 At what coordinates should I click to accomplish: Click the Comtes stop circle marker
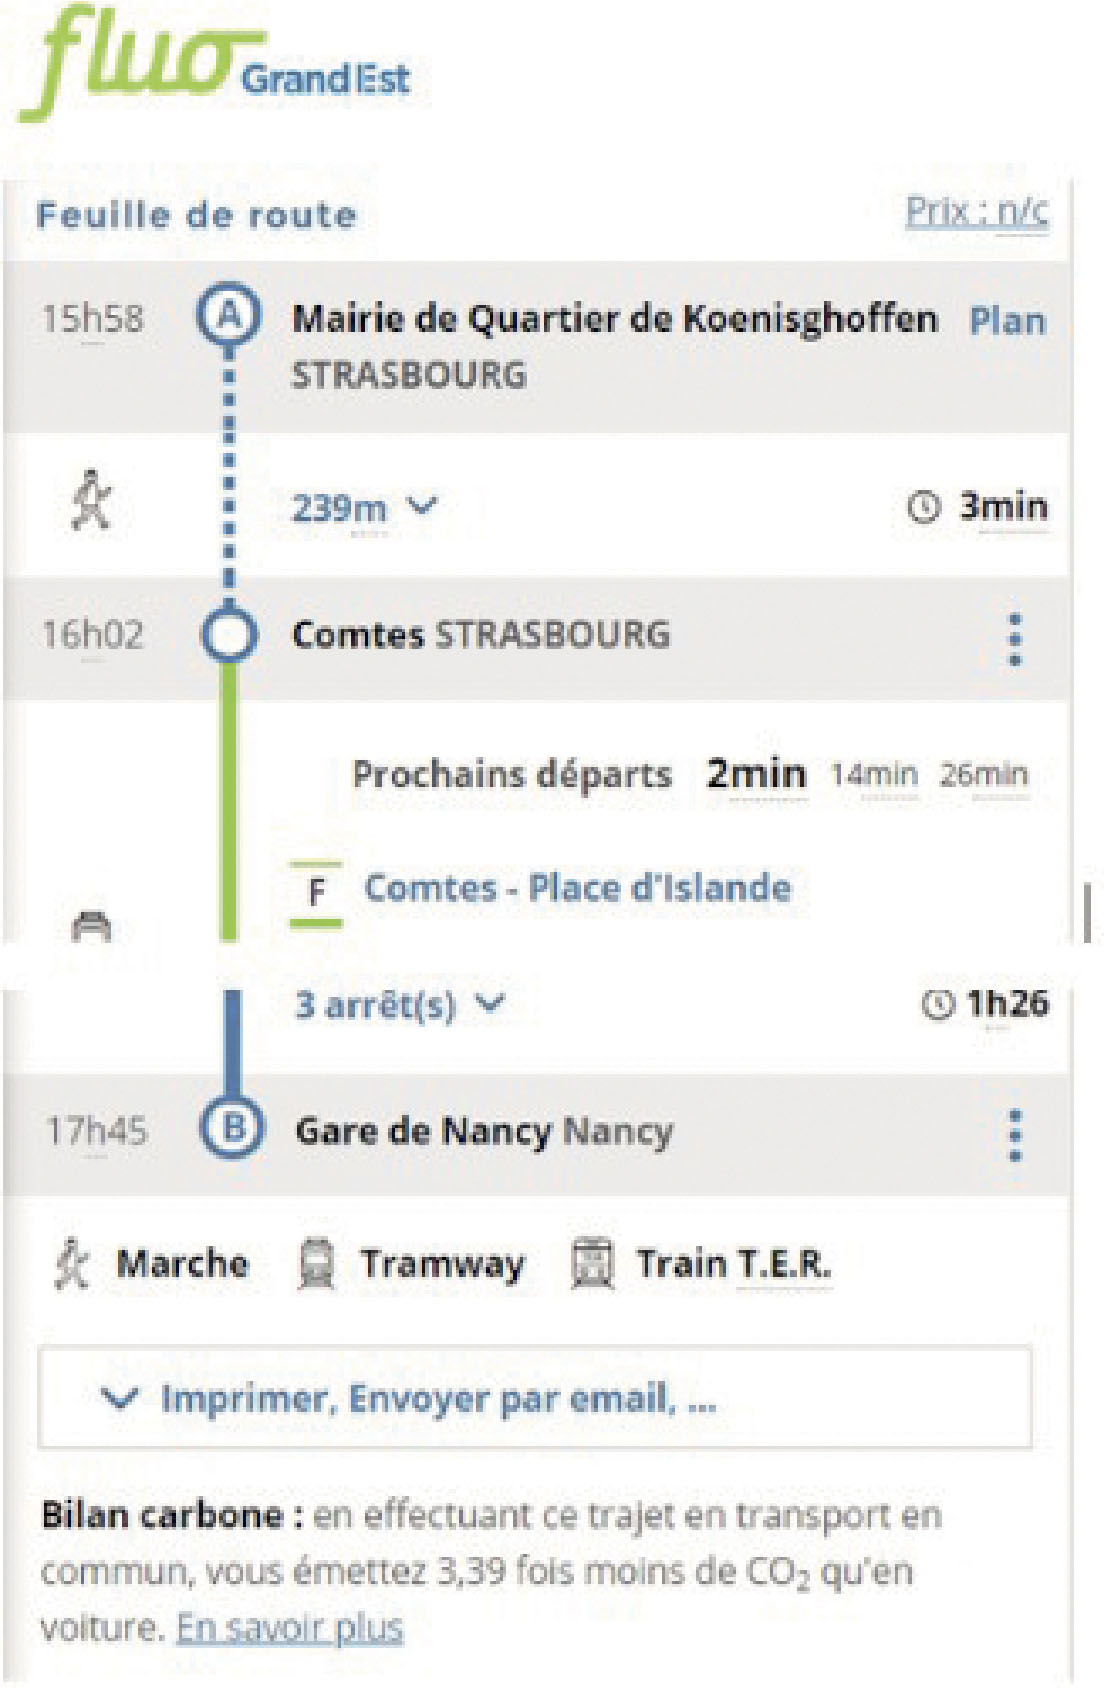point(230,635)
